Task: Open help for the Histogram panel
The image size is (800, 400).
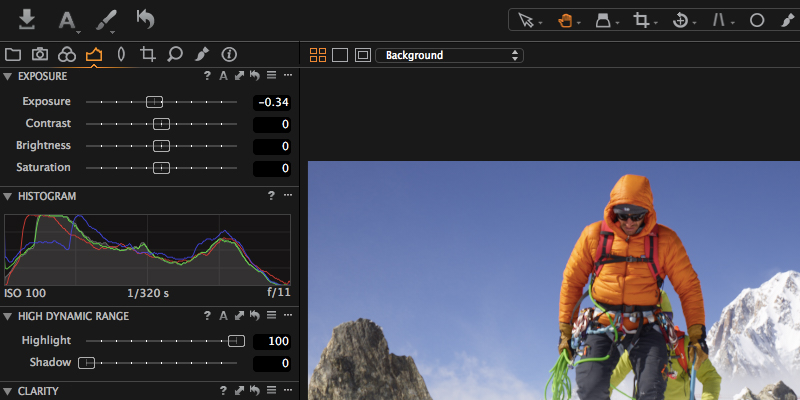Action: [x=270, y=196]
